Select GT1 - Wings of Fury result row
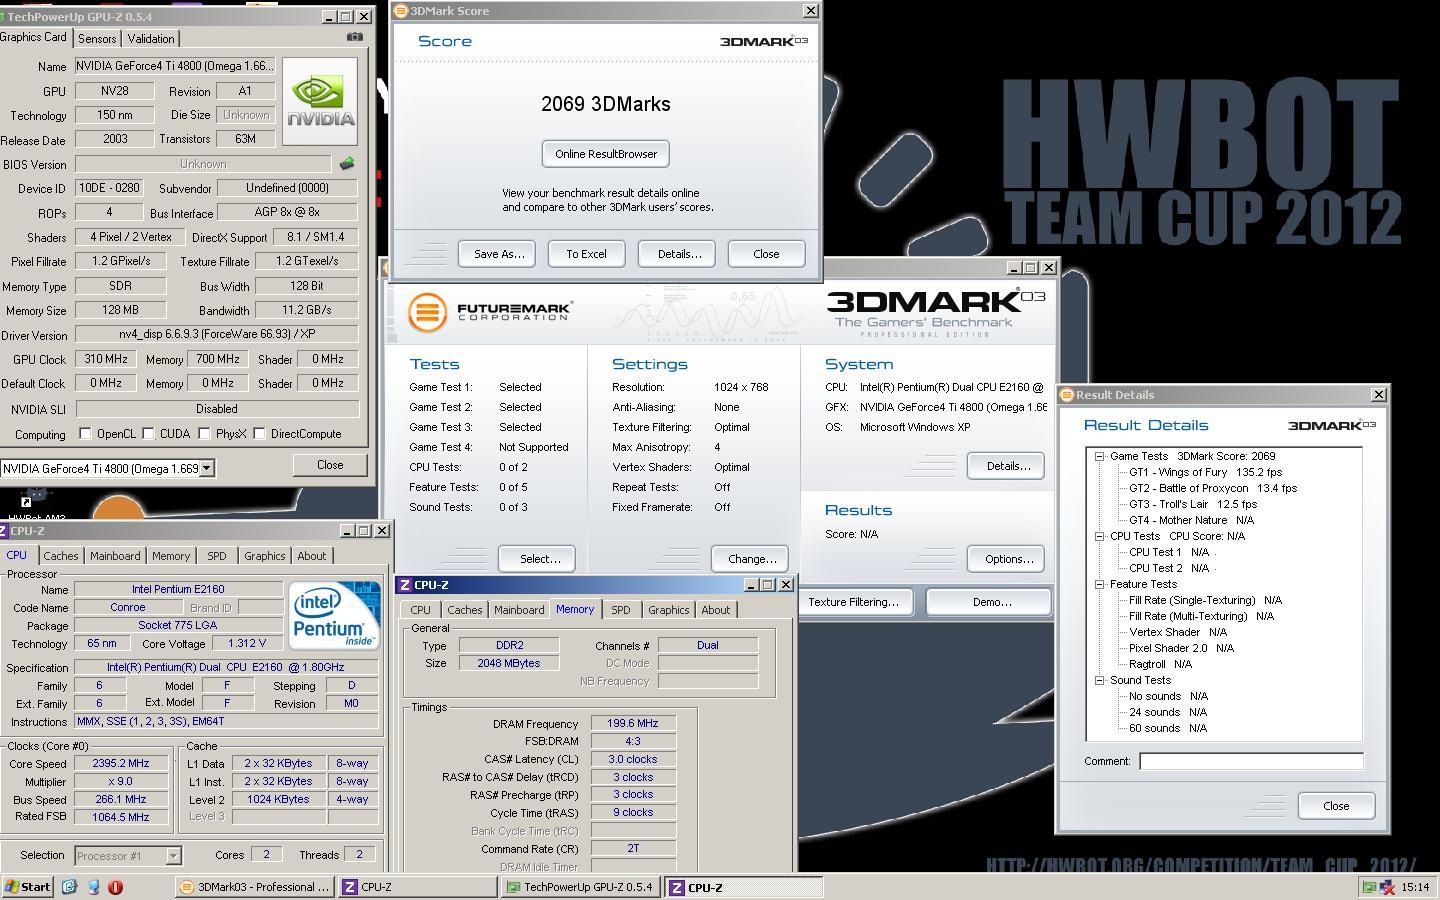Image resolution: width=1440 pixels, height=900 pixels. (x=1205, y=472)
